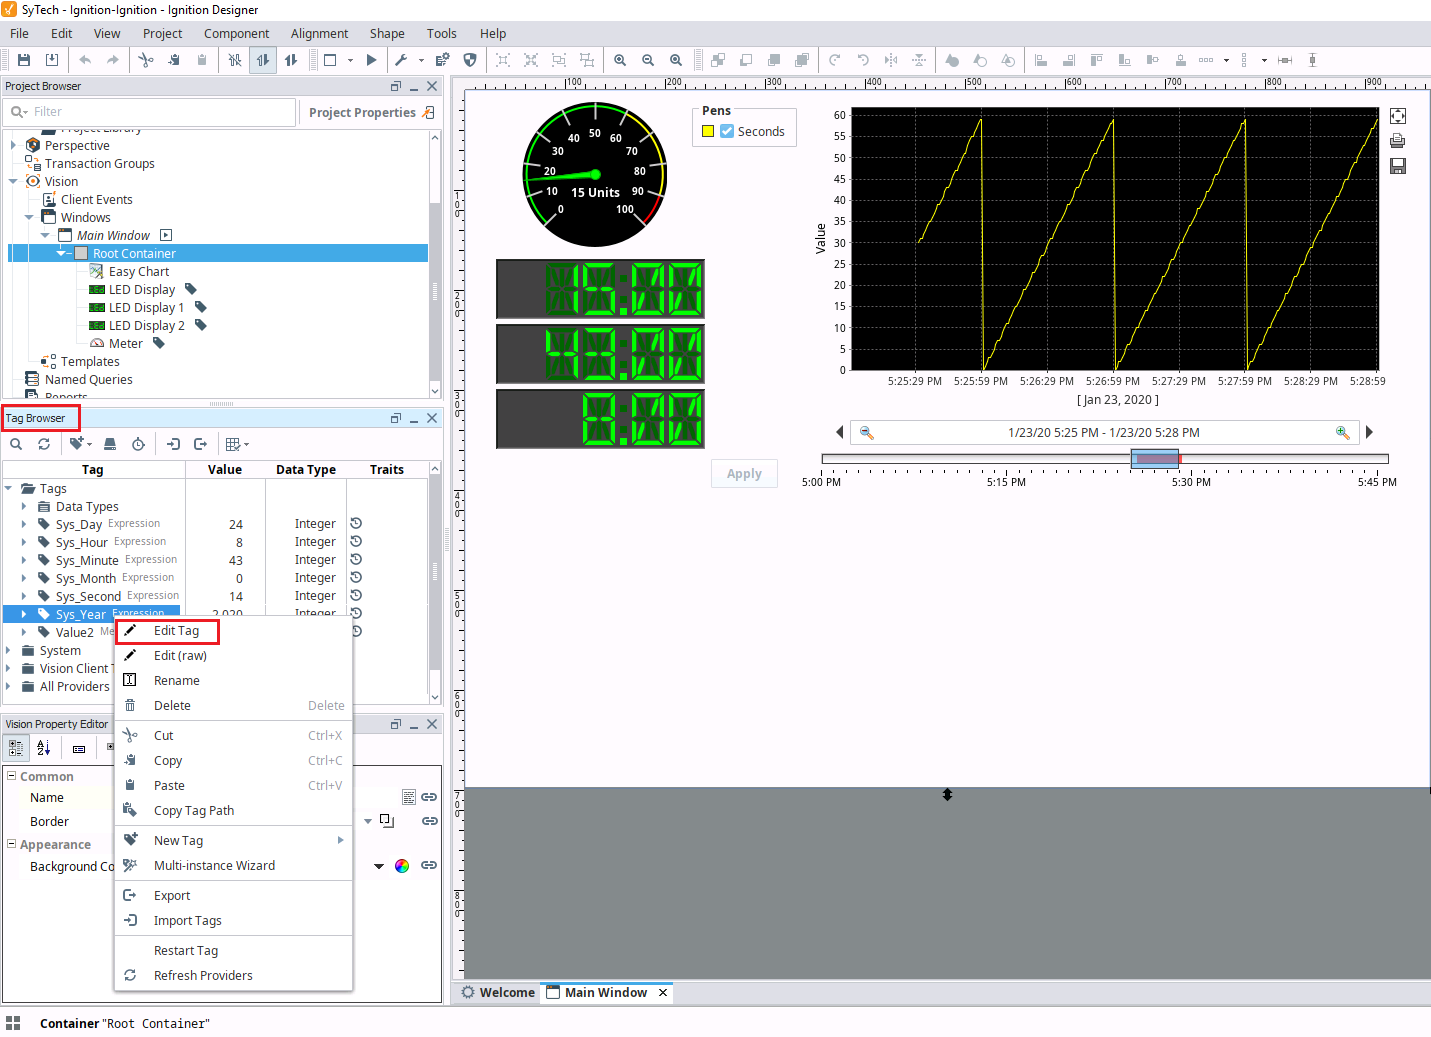
Task: Search tags with Tag Browser magnifier icon
Action: (x=16, y=444)
